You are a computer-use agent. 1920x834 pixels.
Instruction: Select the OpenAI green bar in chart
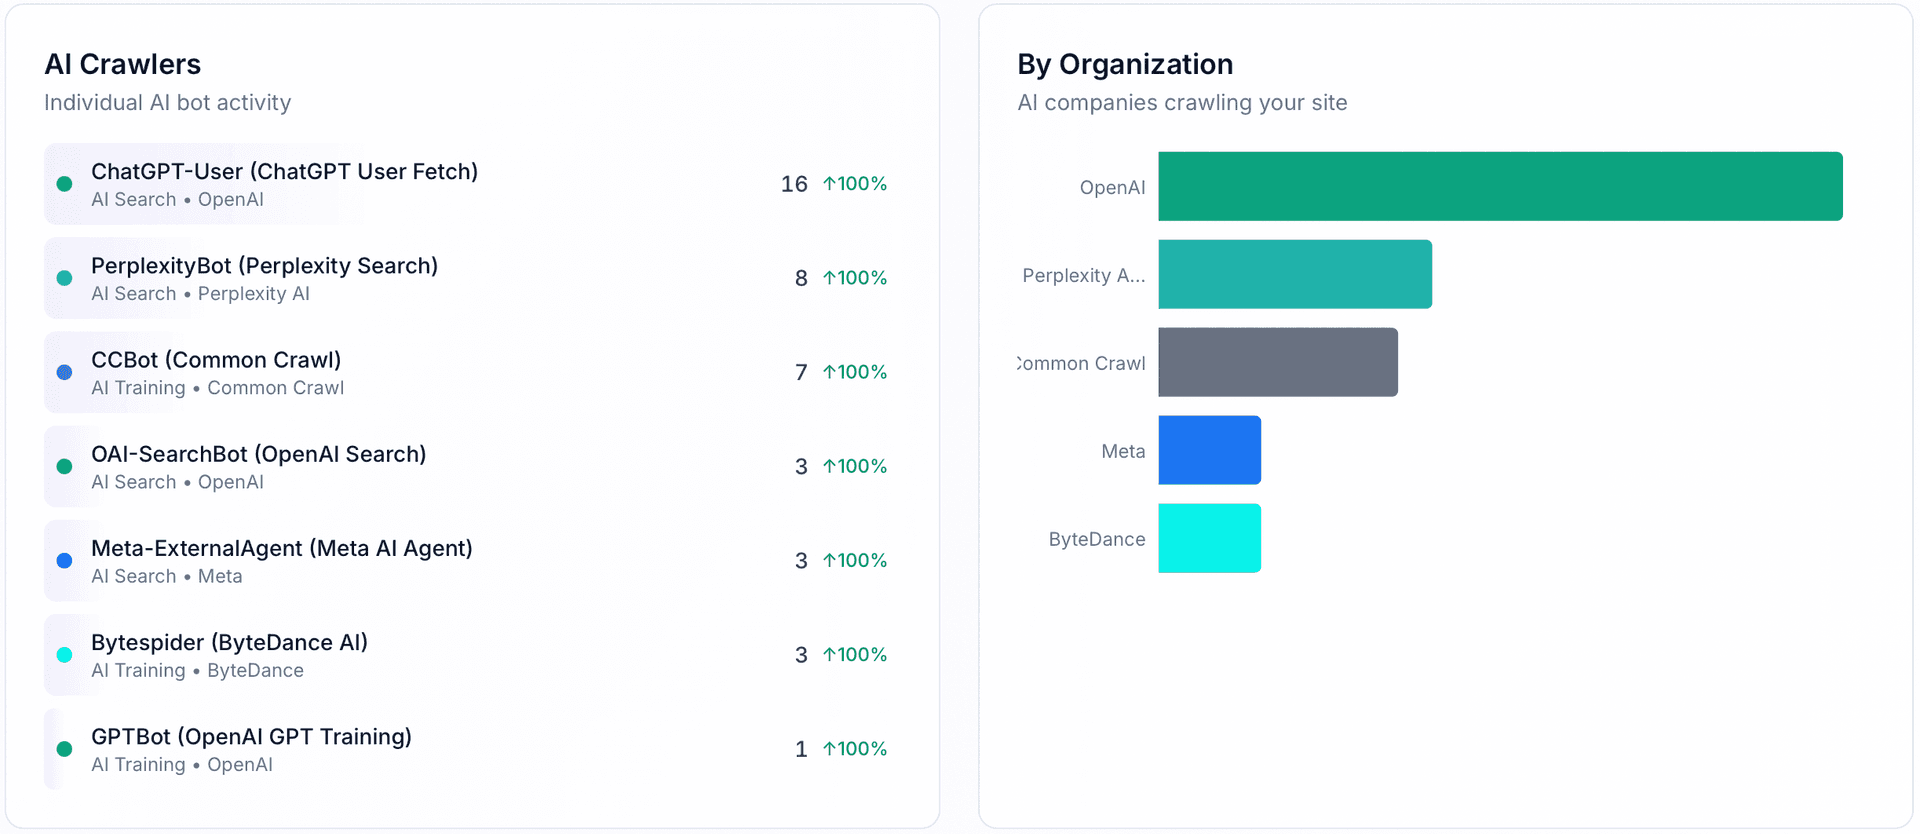click(1500, 186)
